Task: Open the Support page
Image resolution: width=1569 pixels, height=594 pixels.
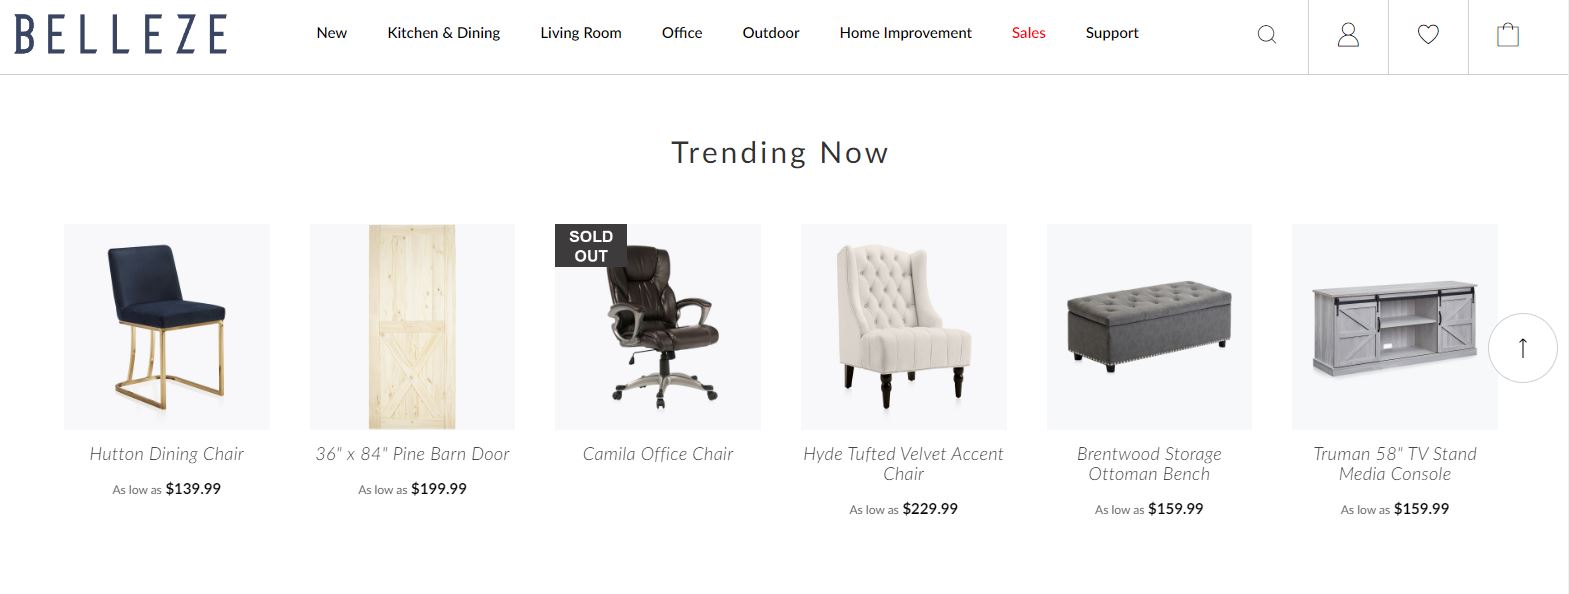Action: 1112,33
